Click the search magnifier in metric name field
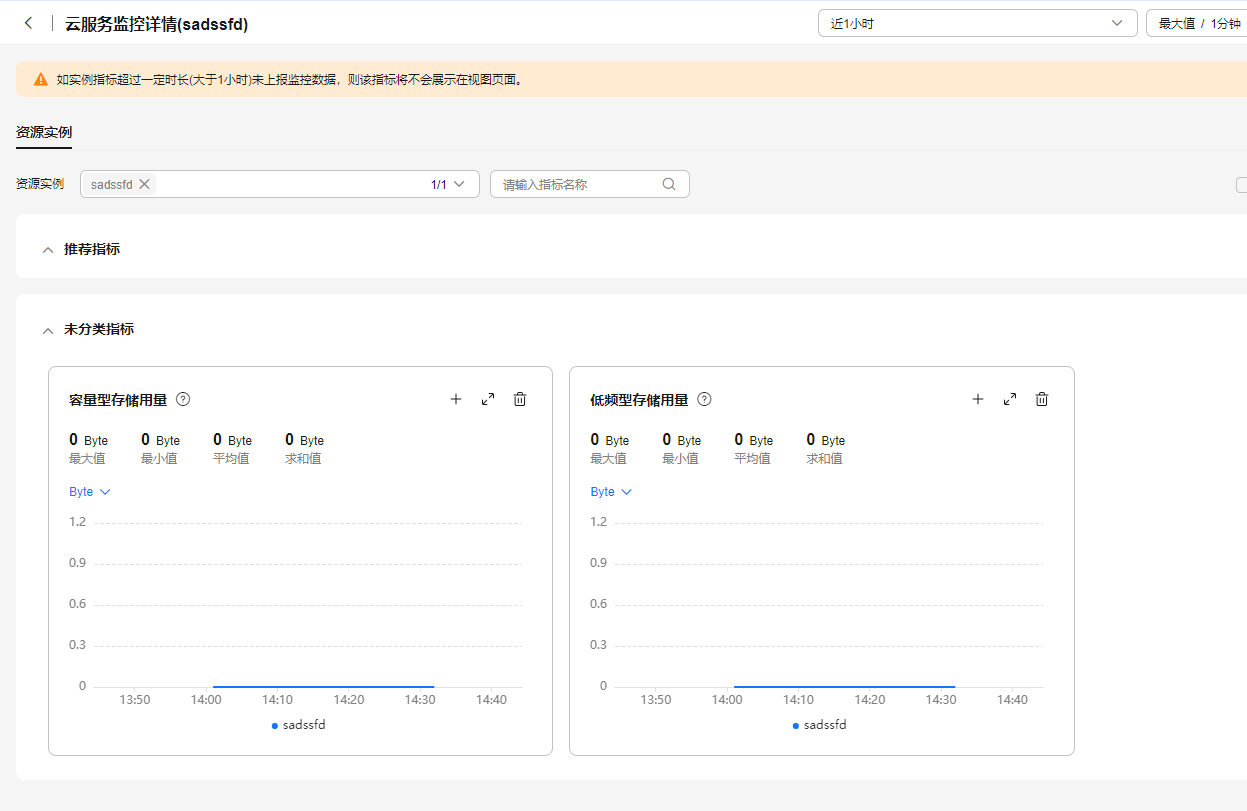Image resolution: width=1247 pixels, height=811 pixels. click(669, 184)
